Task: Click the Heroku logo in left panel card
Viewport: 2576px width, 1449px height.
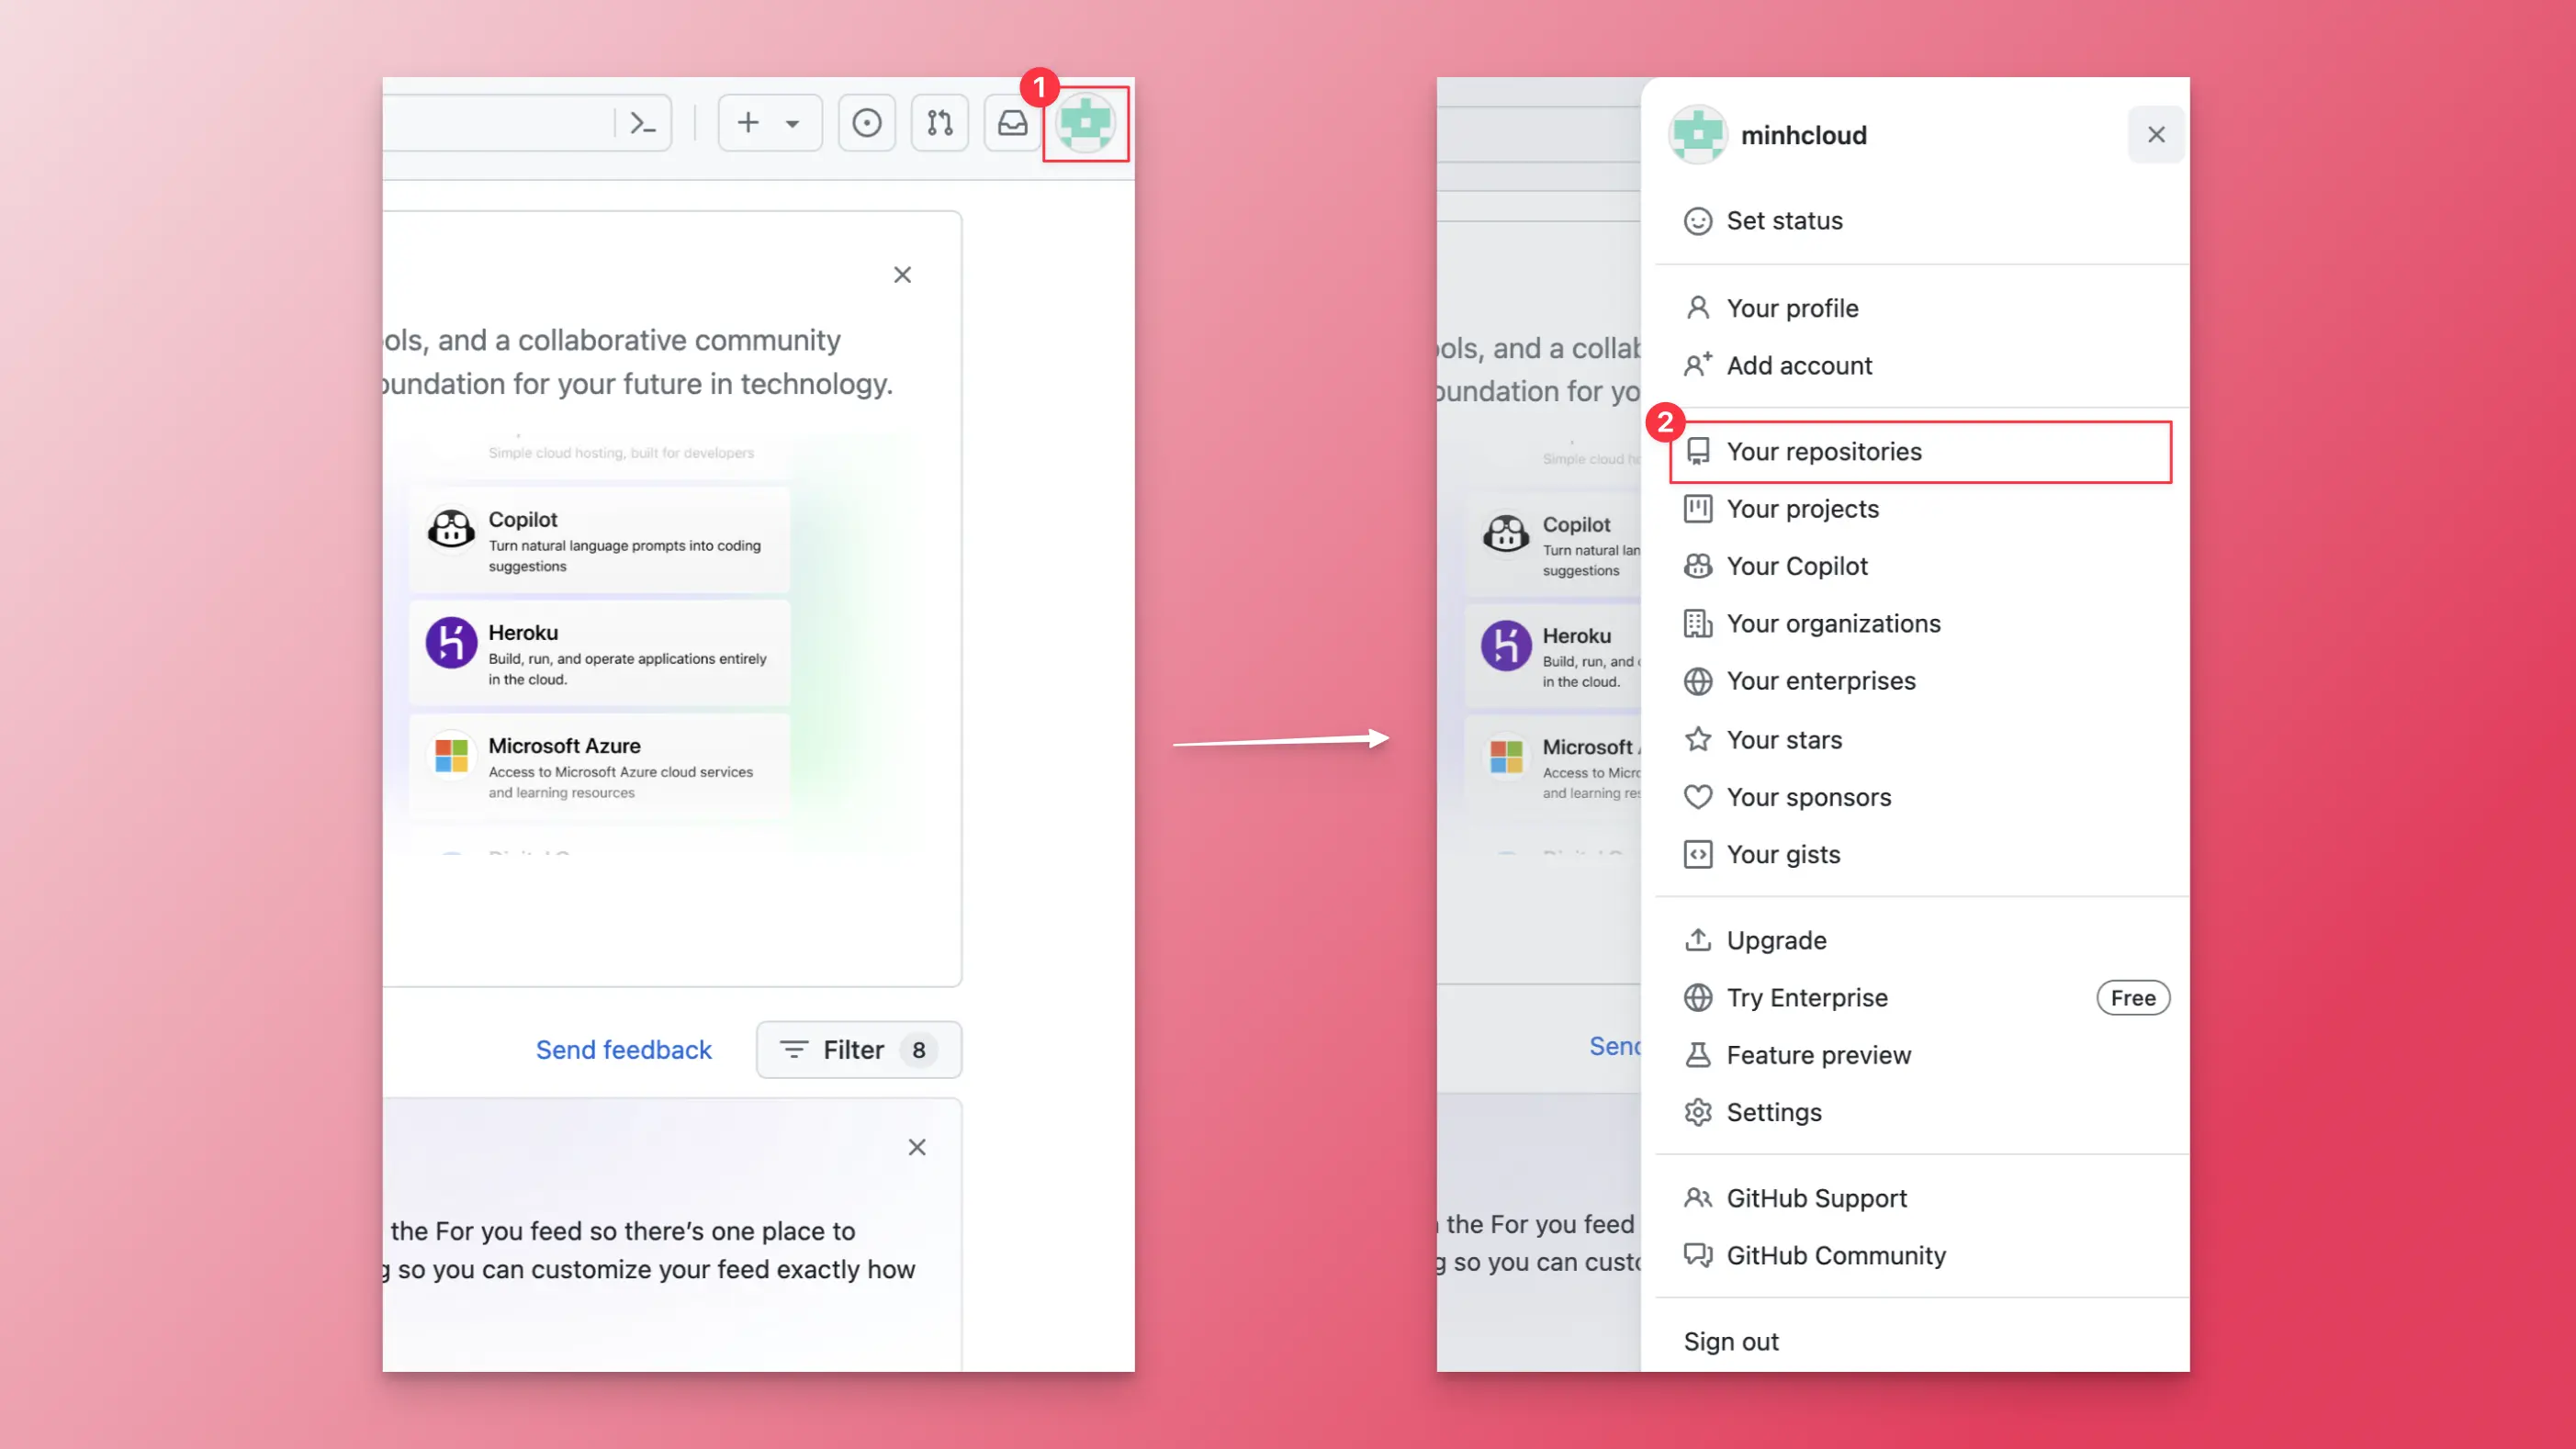Action: [x=452, y=643]
